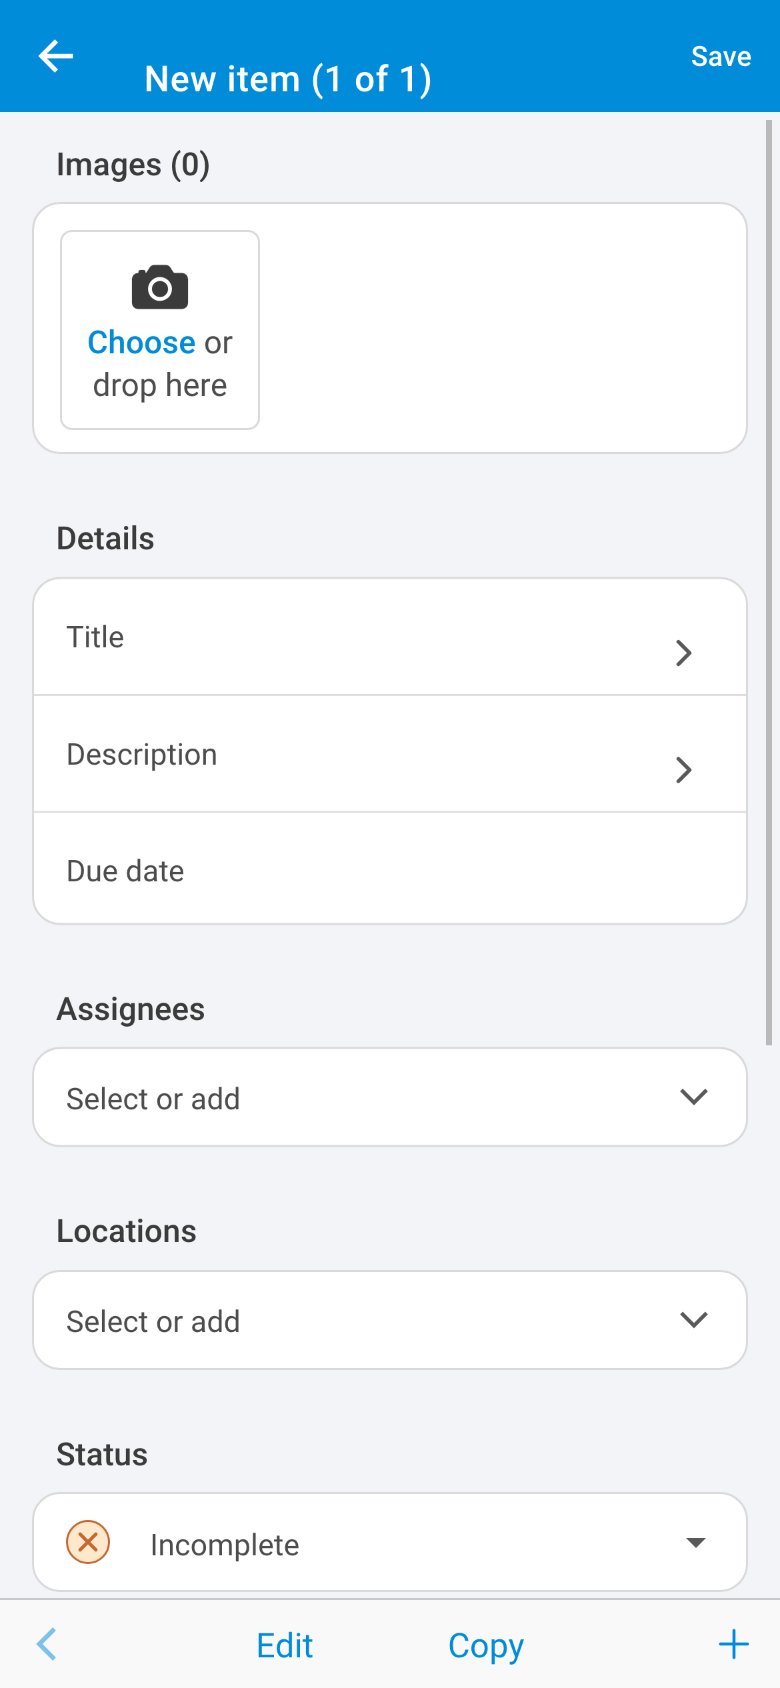This screenshot has width=780, height=1688.
Task: Go to previous item with bottom chevron
Action: click(46, 1644)
